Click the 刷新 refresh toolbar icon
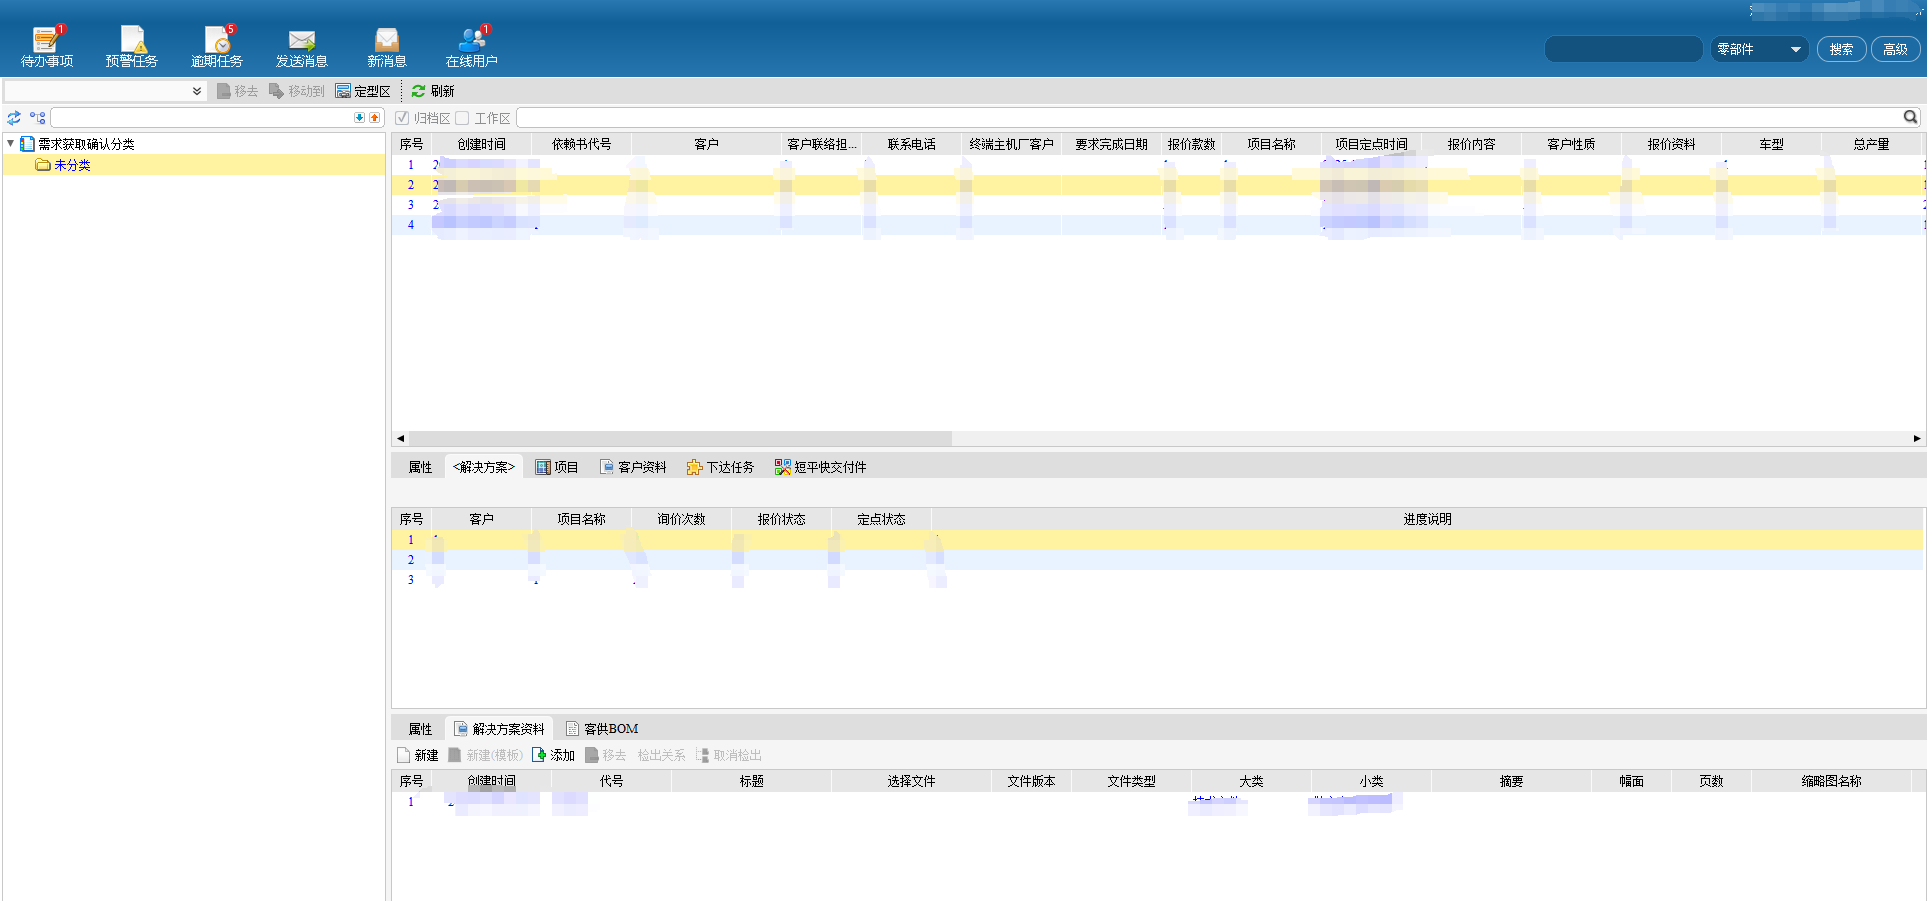The width and height of the screenshot is (1927, 901). (419, 91)
